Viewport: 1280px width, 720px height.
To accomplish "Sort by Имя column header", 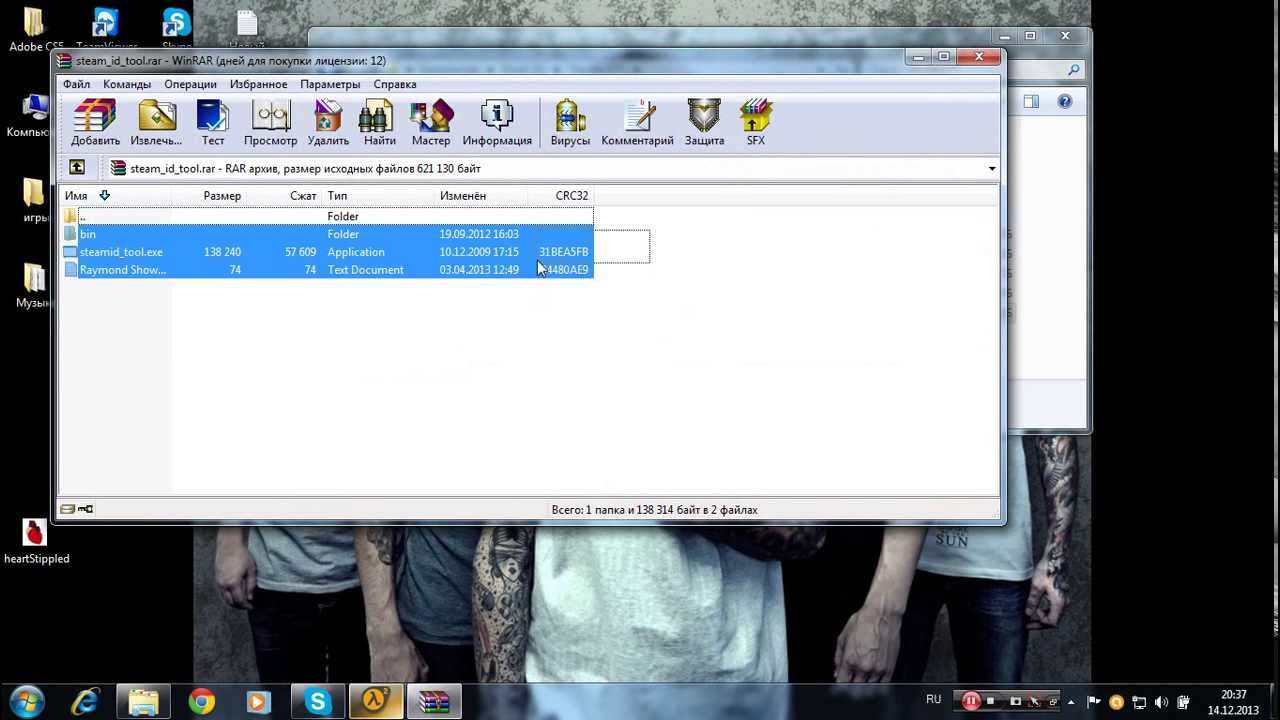I will click(116, 195).
